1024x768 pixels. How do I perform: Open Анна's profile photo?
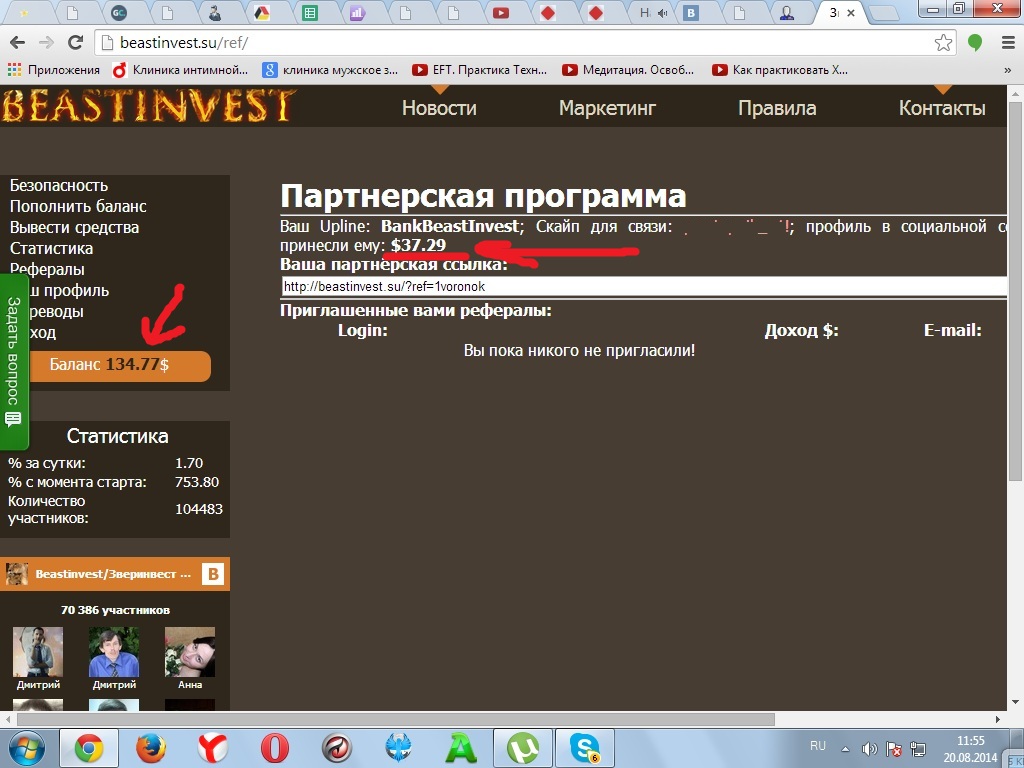tap(190, 652)
